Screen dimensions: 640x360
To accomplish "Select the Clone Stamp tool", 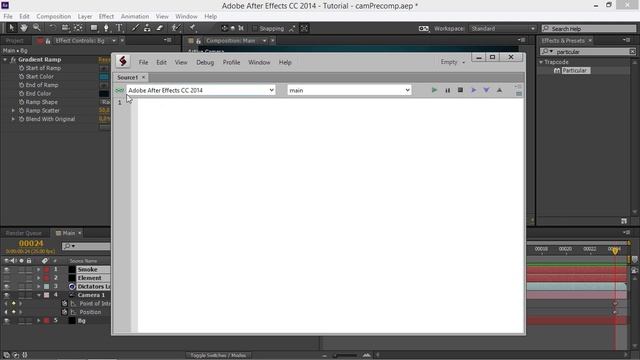I will pos(147,28).
